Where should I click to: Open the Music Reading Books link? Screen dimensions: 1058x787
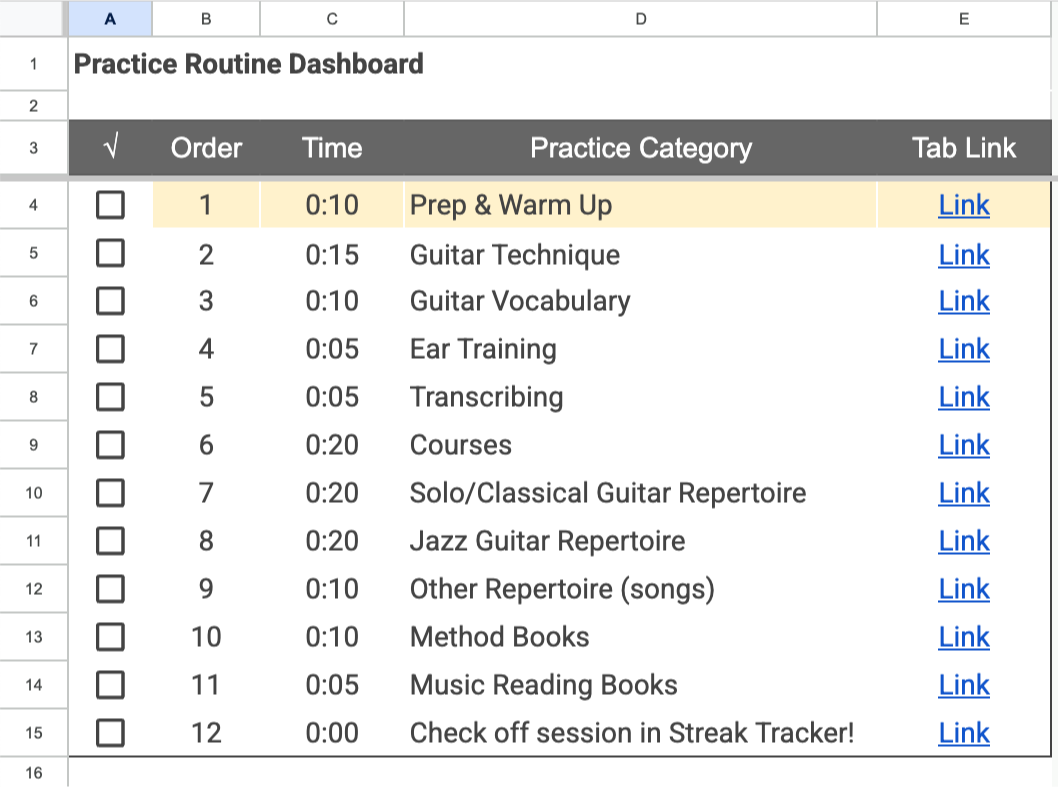point(964,685)
